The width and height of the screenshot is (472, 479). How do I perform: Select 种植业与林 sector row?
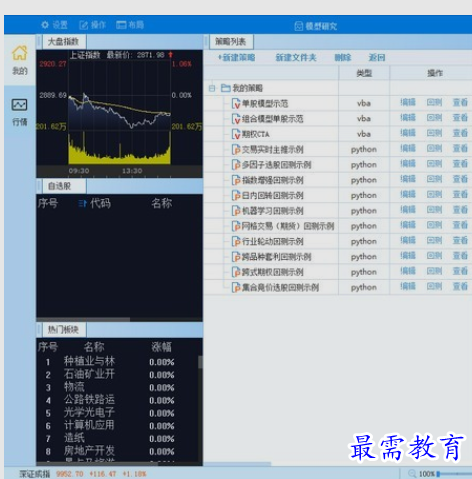point(117,362)
